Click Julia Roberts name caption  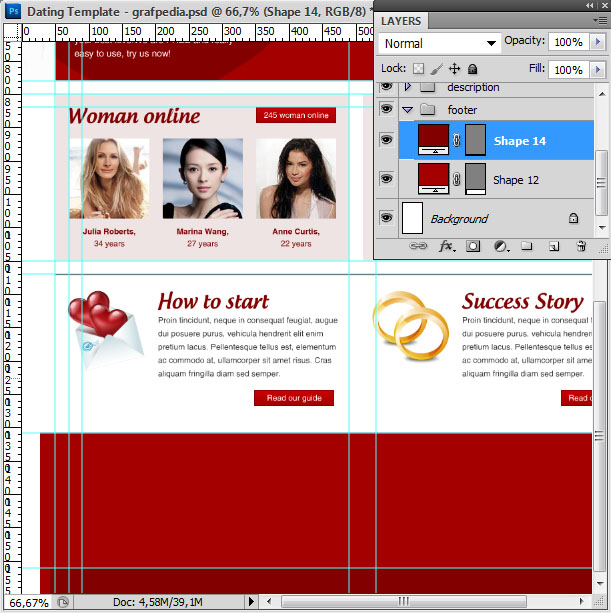point(109,231)
